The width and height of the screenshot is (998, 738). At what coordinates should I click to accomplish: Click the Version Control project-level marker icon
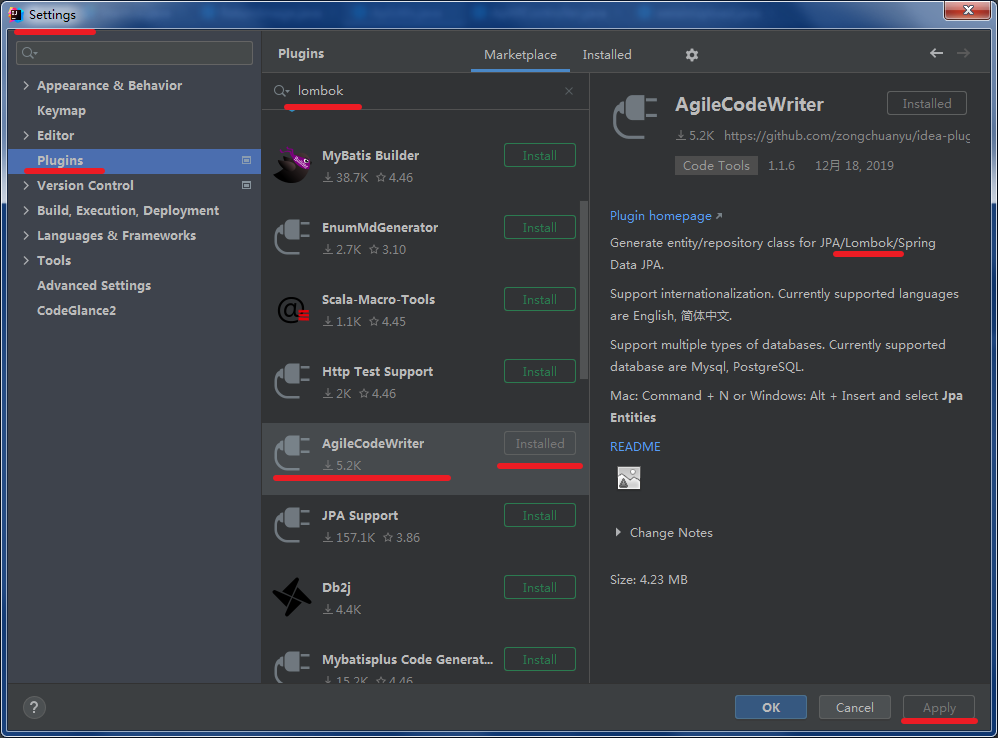tap(246, 185)
